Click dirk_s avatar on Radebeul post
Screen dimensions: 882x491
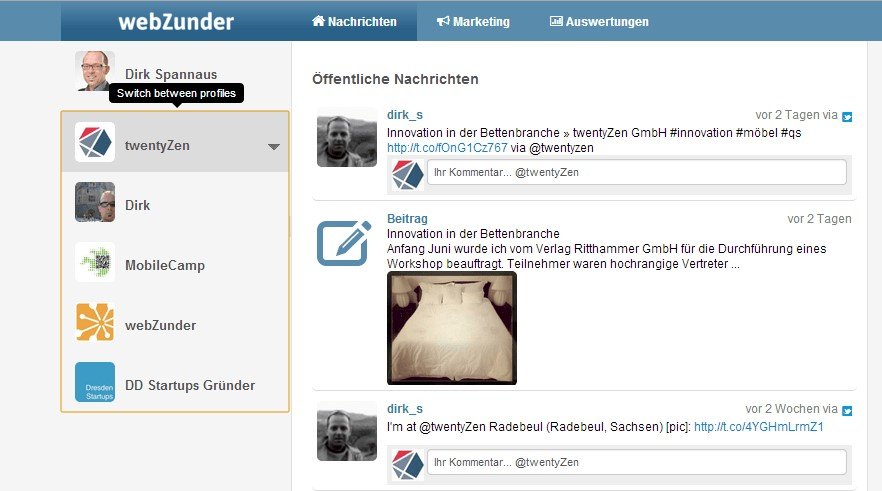point(346,431)
